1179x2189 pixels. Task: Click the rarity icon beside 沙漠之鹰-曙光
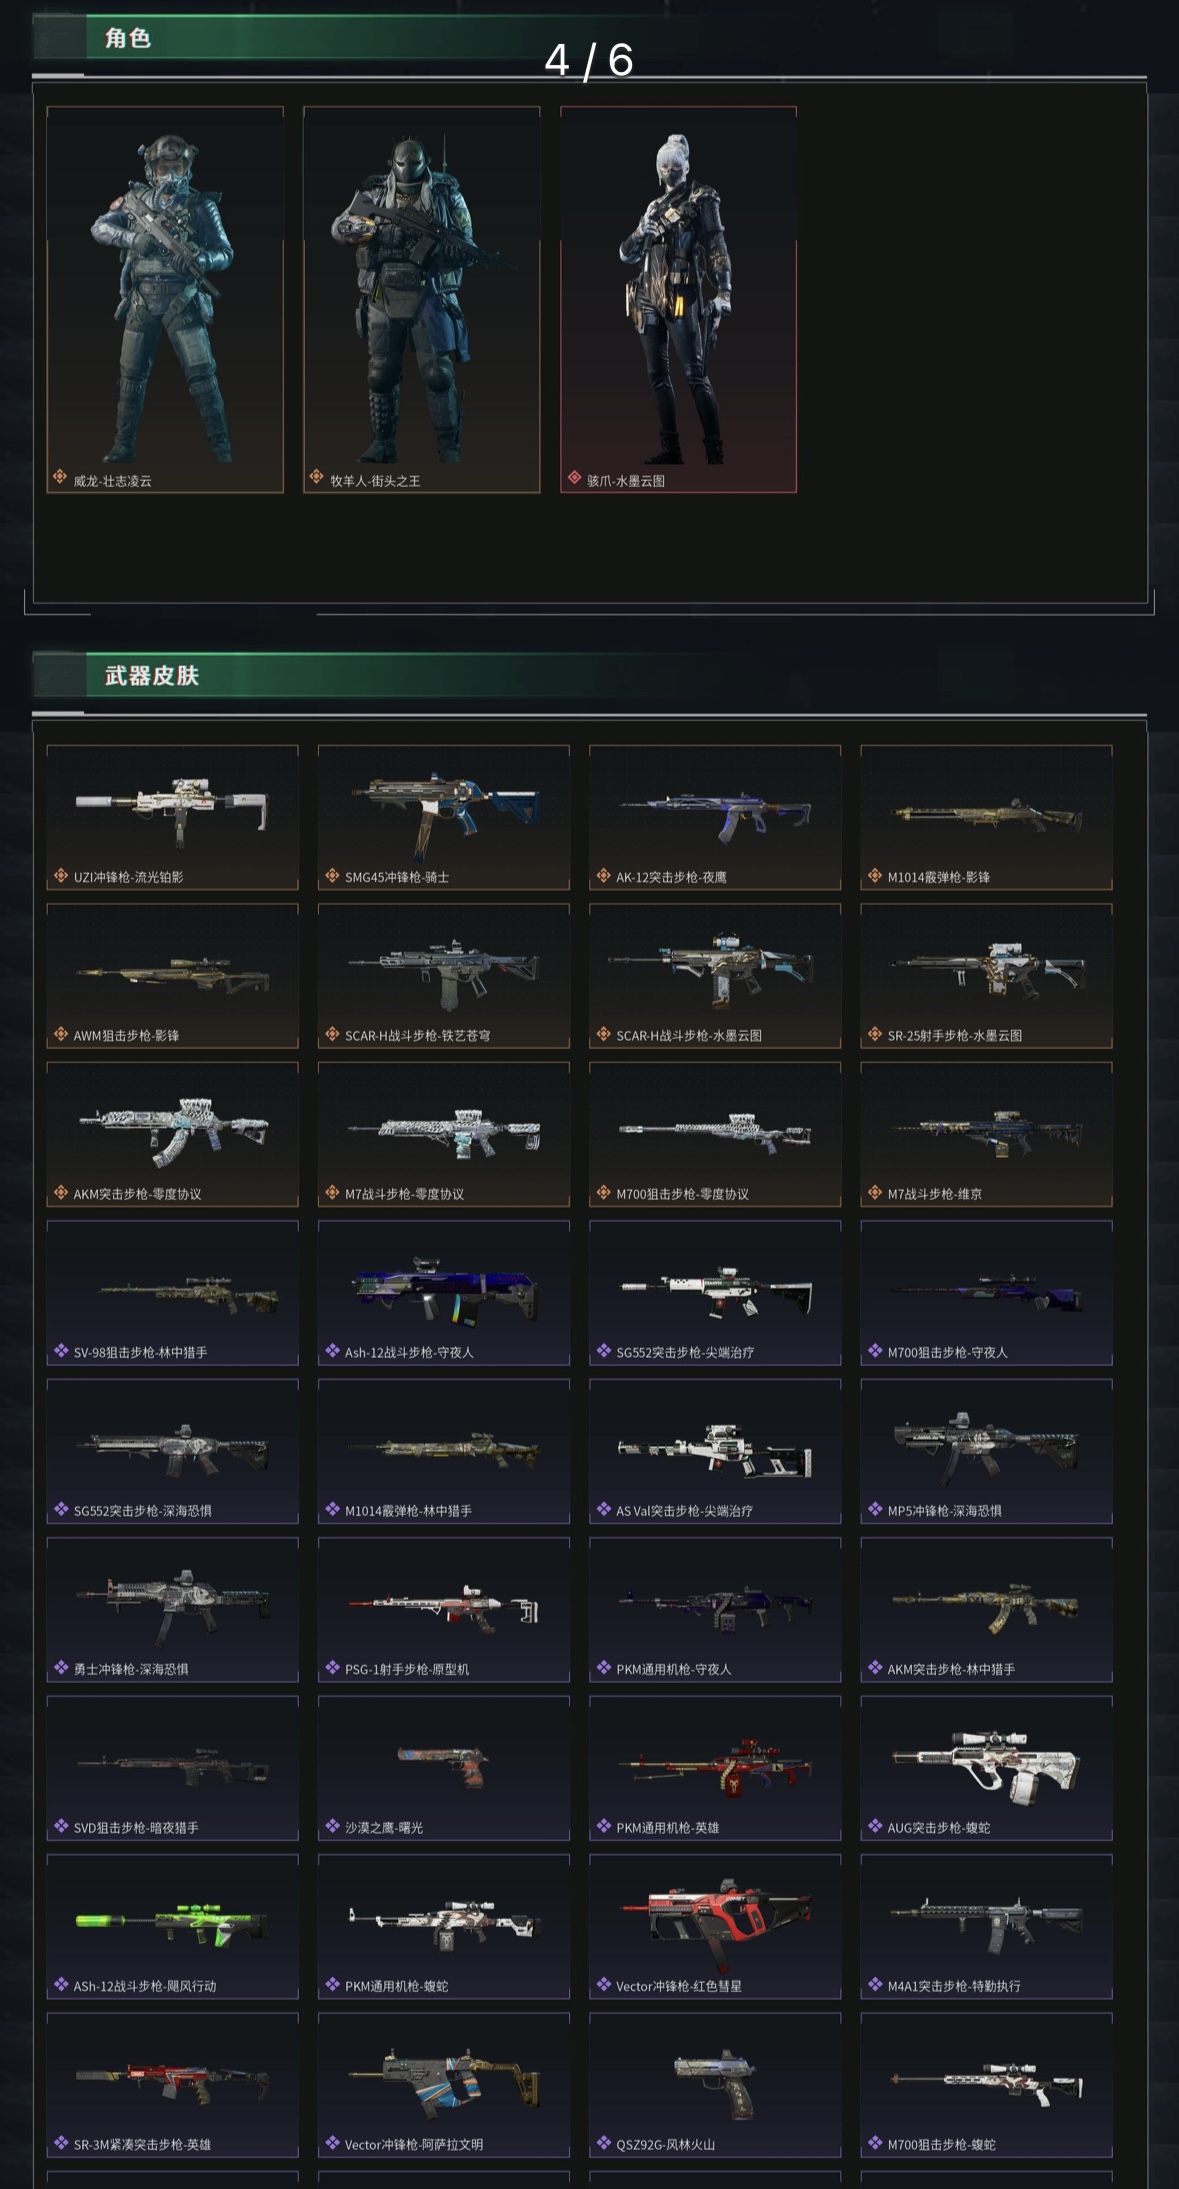[x=332, y=1826]
